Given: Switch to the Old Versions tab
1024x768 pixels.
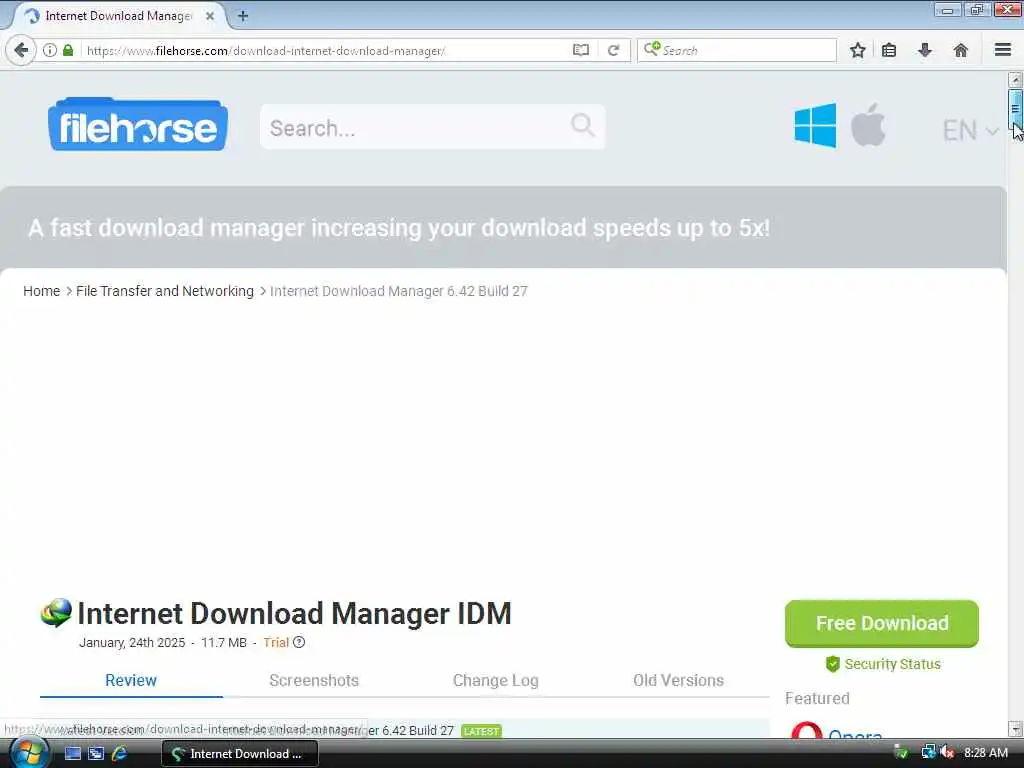Looking at the screenshot, I should [x=679, y=680].
